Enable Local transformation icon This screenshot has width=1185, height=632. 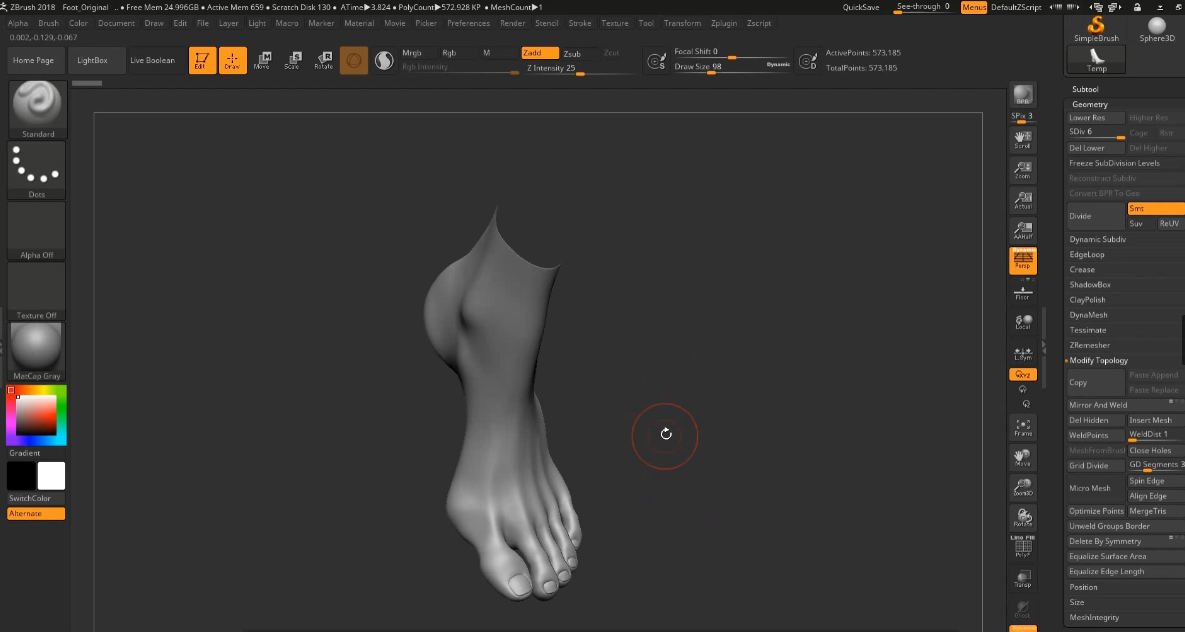tap(1022, 323)
